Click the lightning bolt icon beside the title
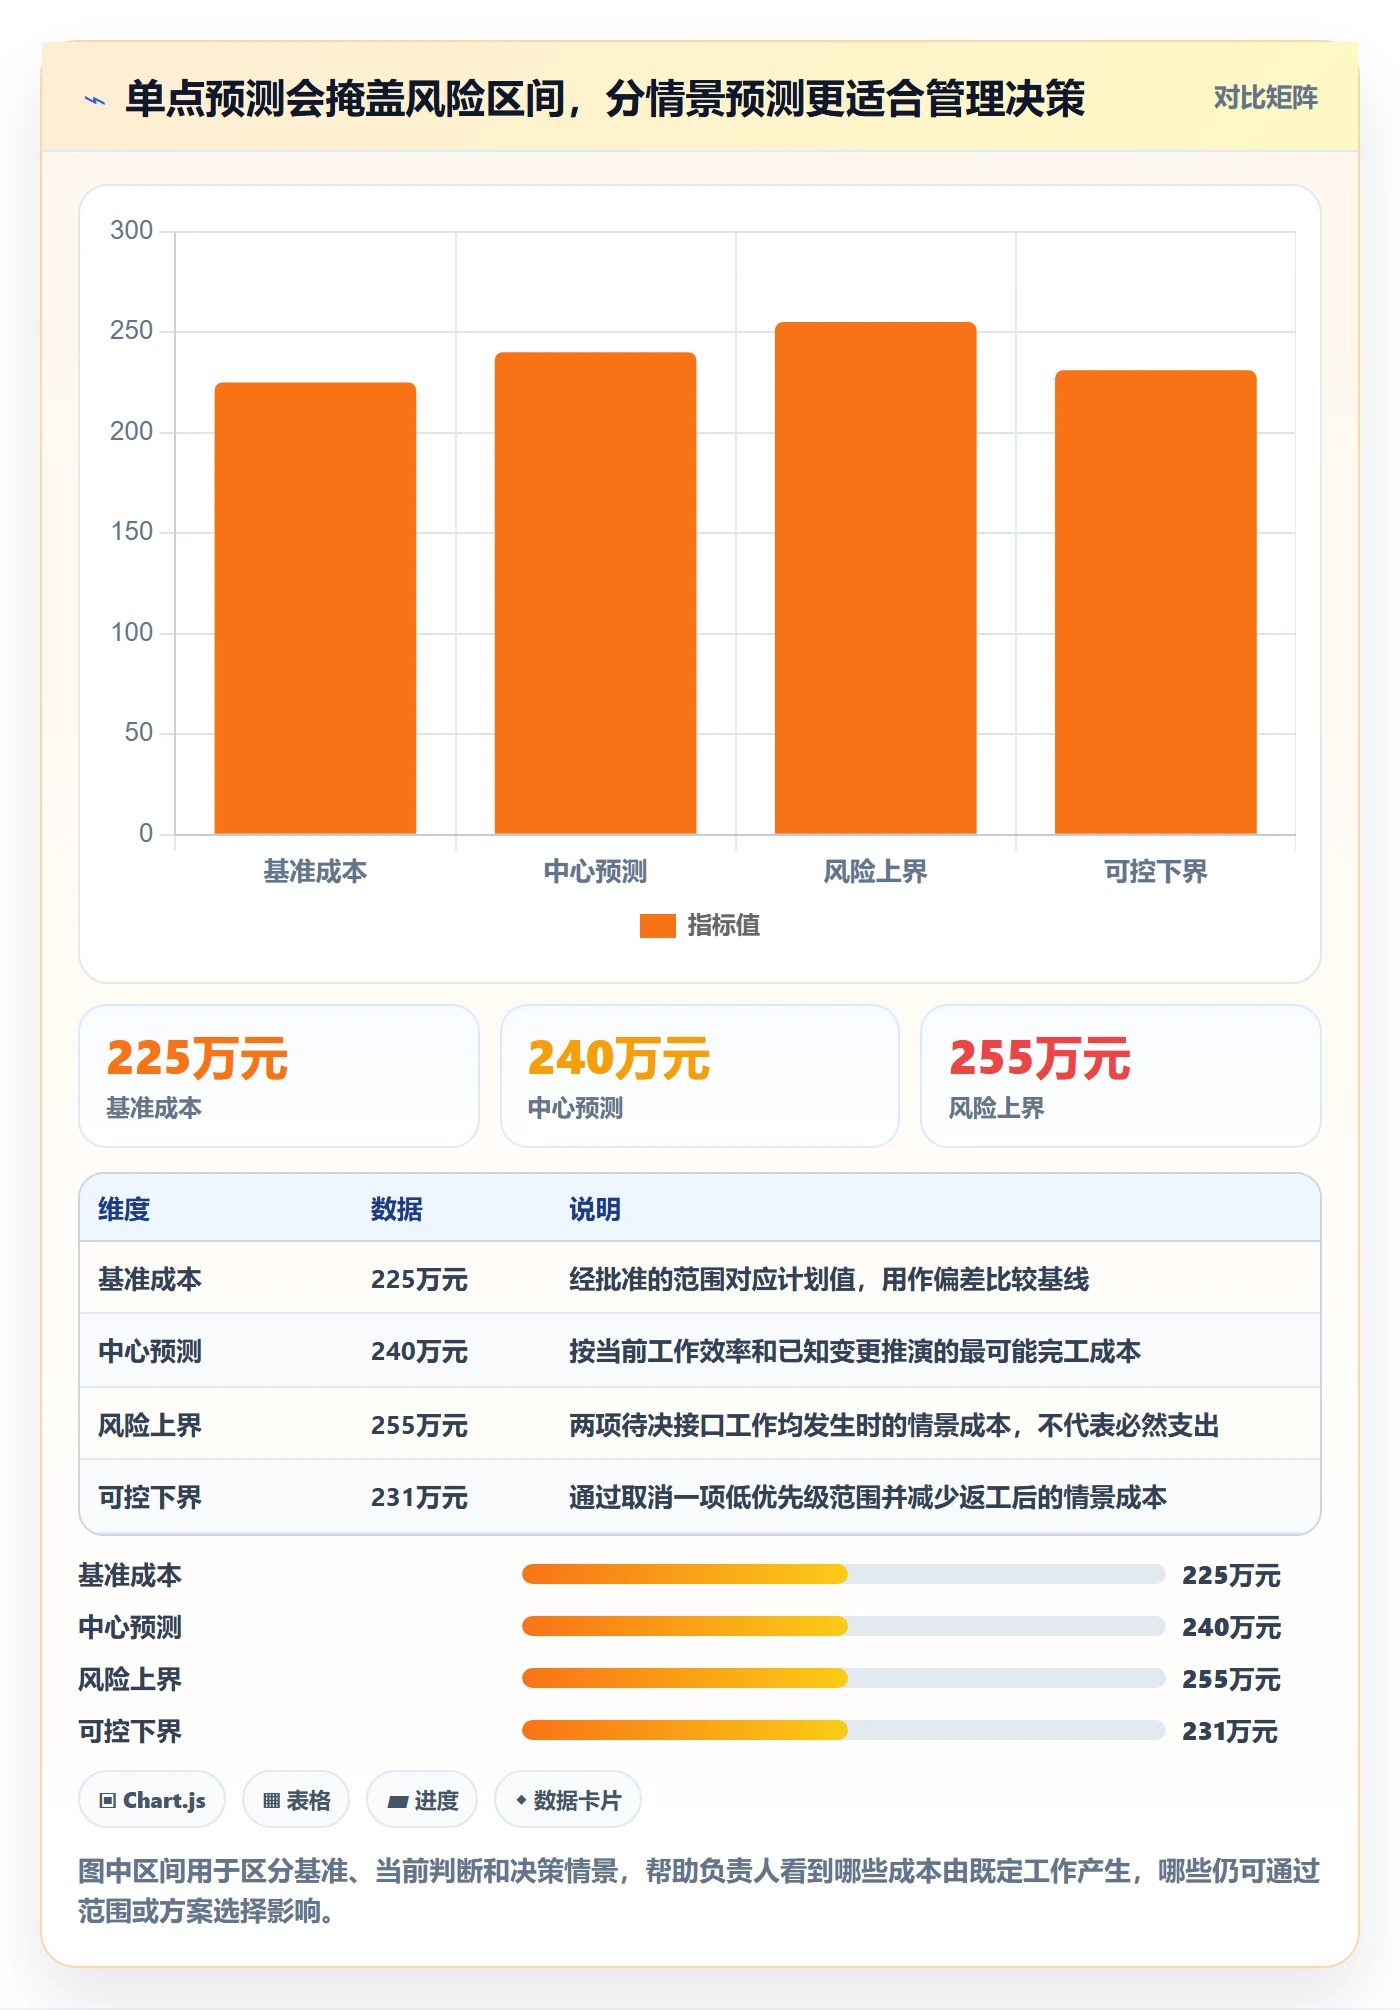 point(95,100)
